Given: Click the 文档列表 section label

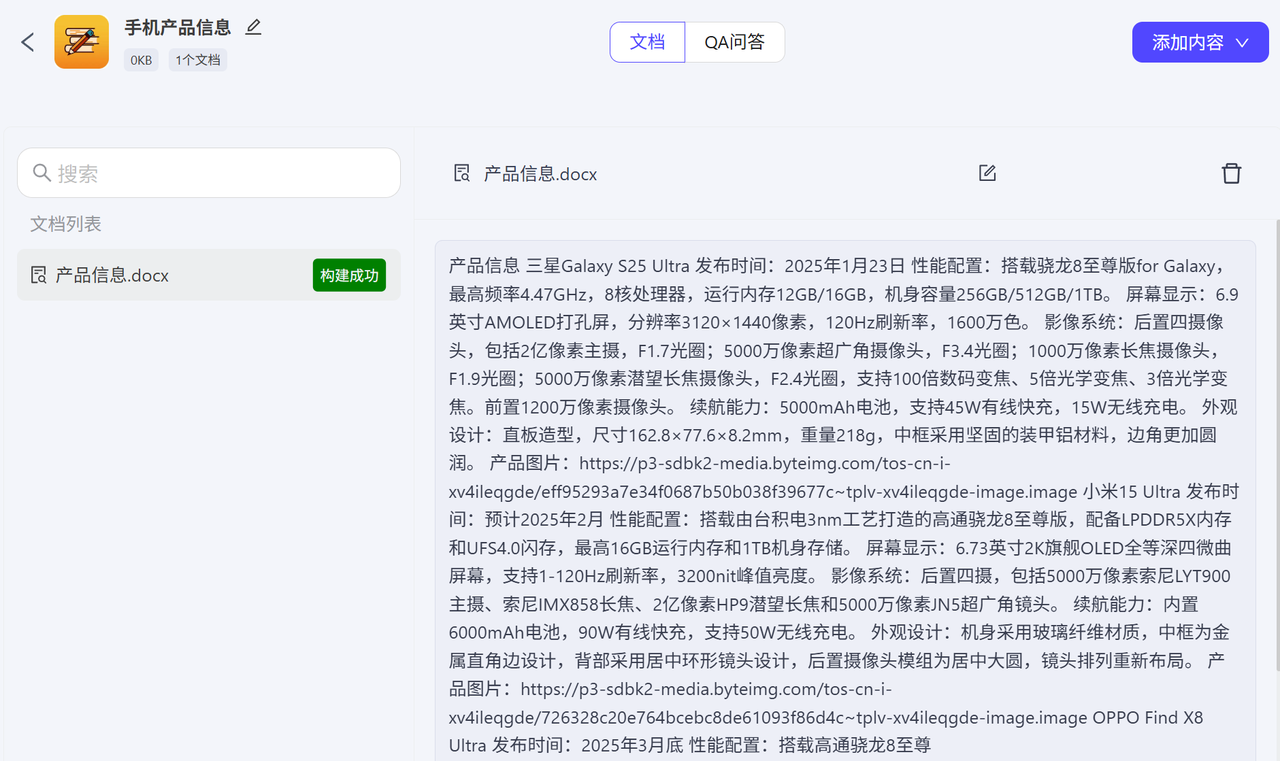Looking at the screenshot, I should (x=66, y=224).
